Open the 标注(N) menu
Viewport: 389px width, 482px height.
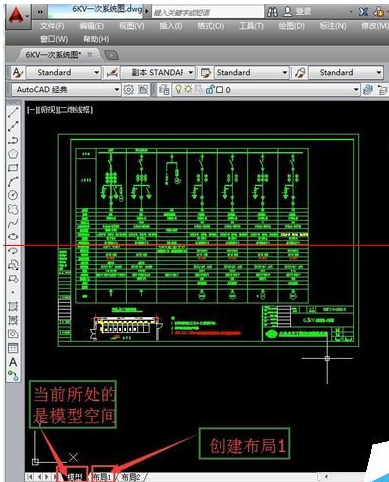point(332,26)
